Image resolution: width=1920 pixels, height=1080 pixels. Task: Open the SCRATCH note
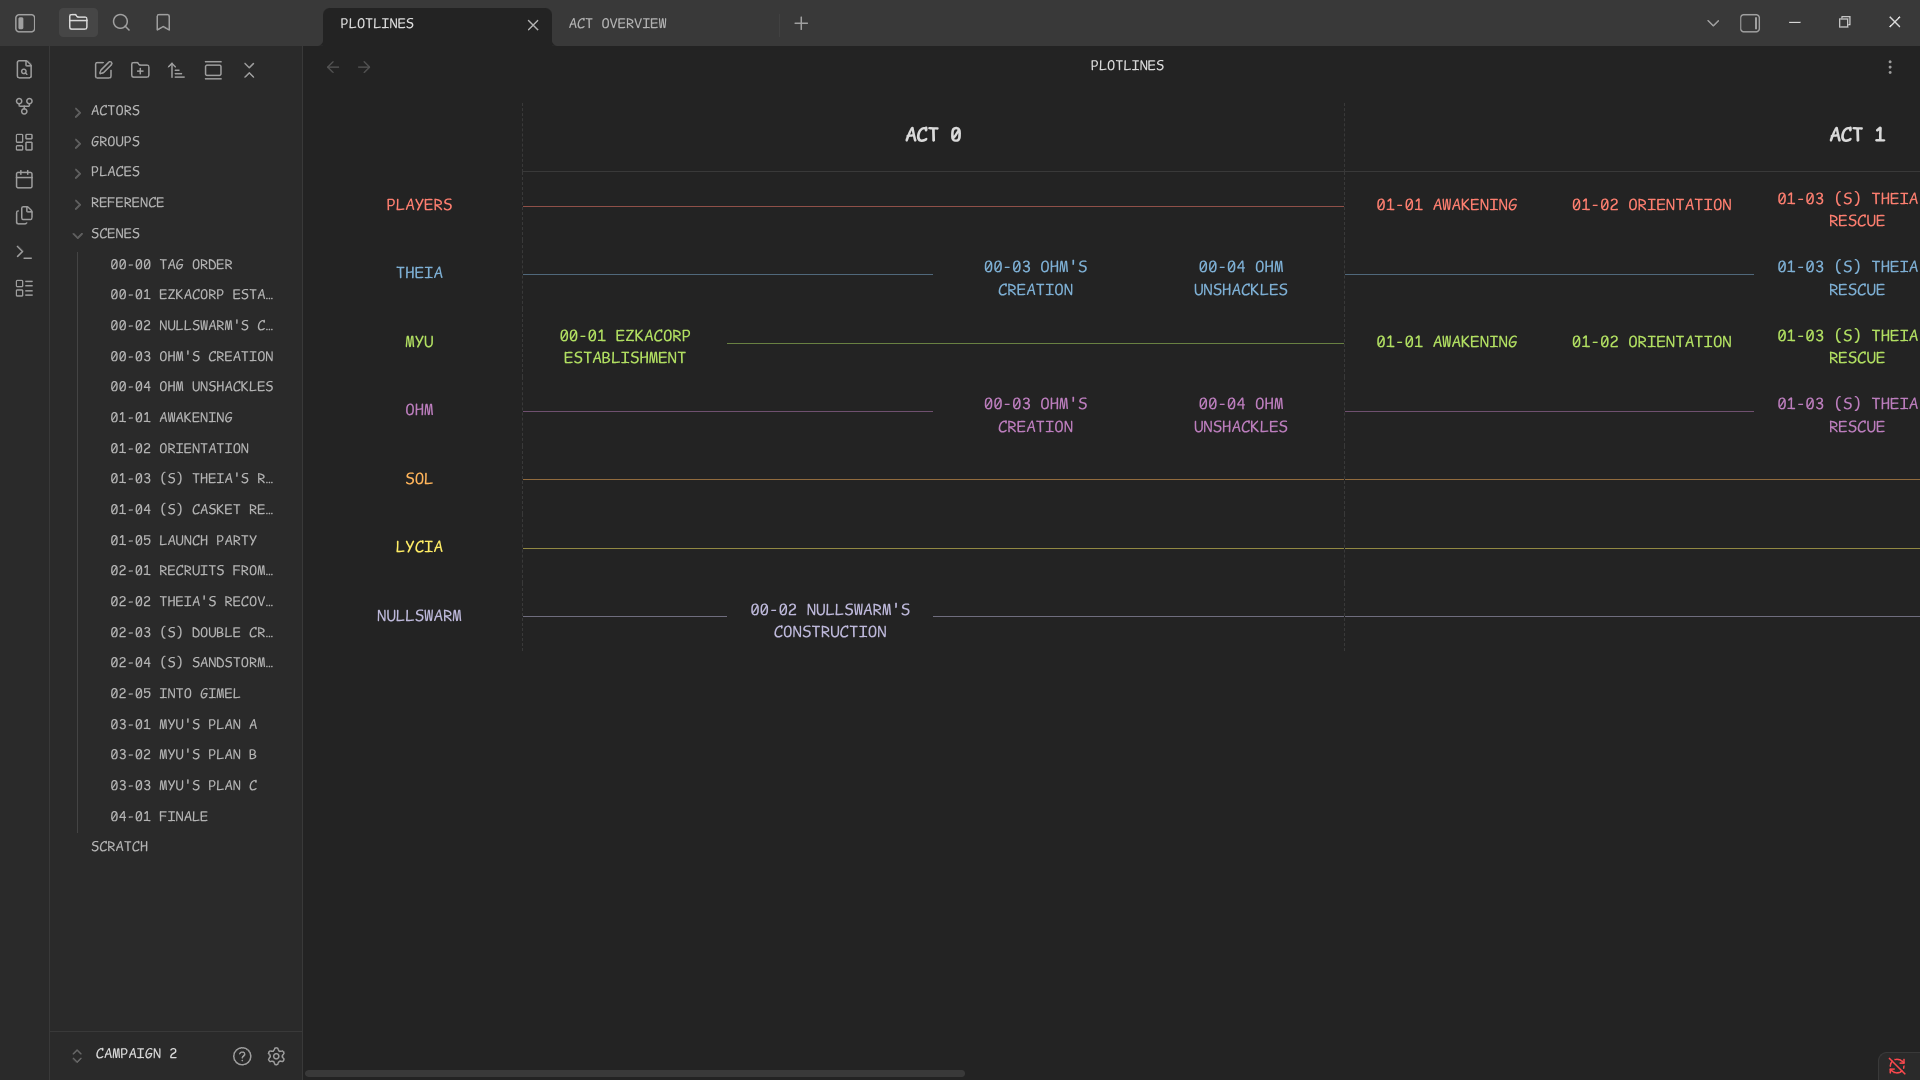tap(119, 847)
